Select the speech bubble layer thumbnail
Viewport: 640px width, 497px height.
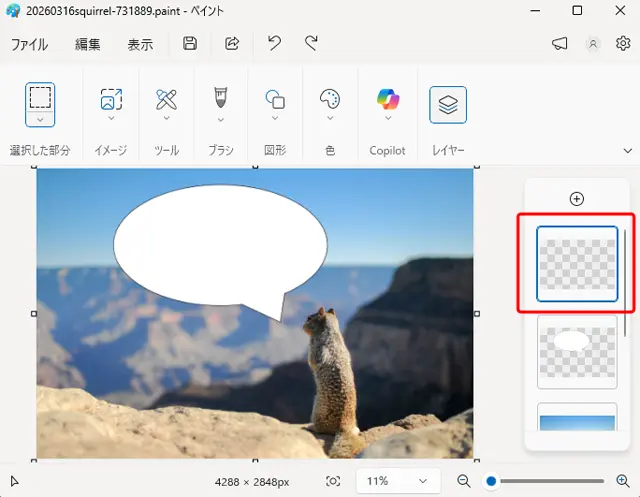point(577,352)
